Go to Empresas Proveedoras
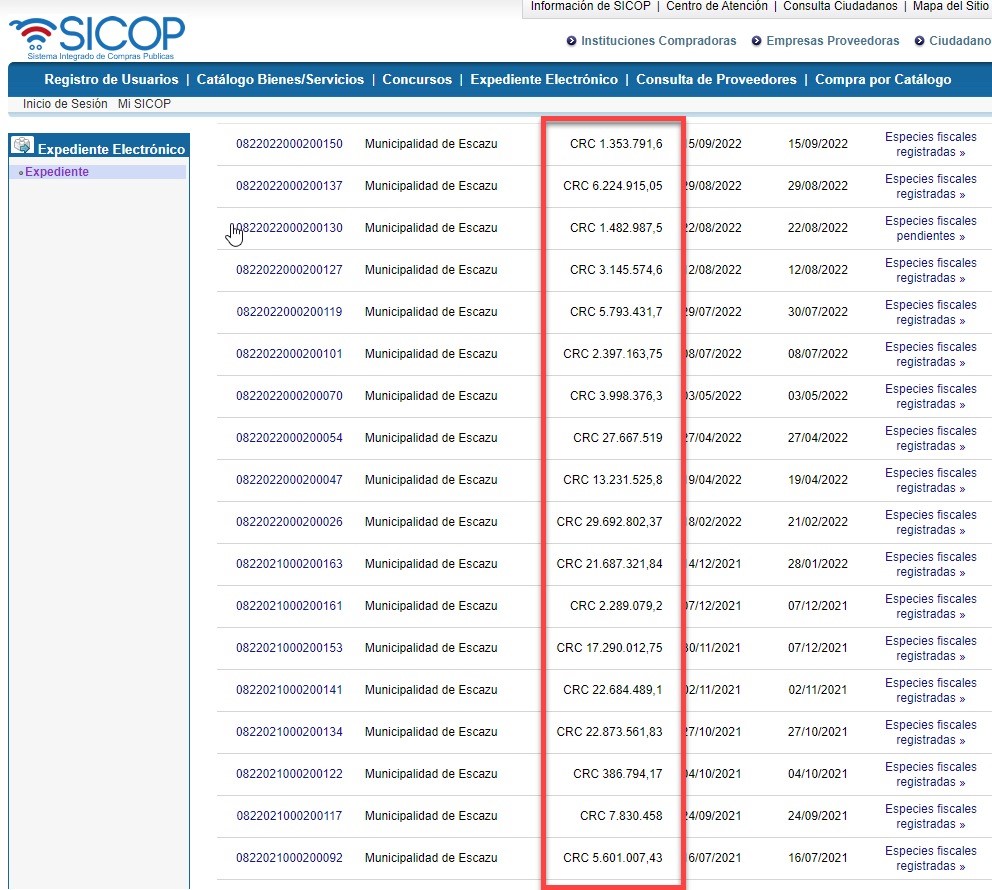 833,41
